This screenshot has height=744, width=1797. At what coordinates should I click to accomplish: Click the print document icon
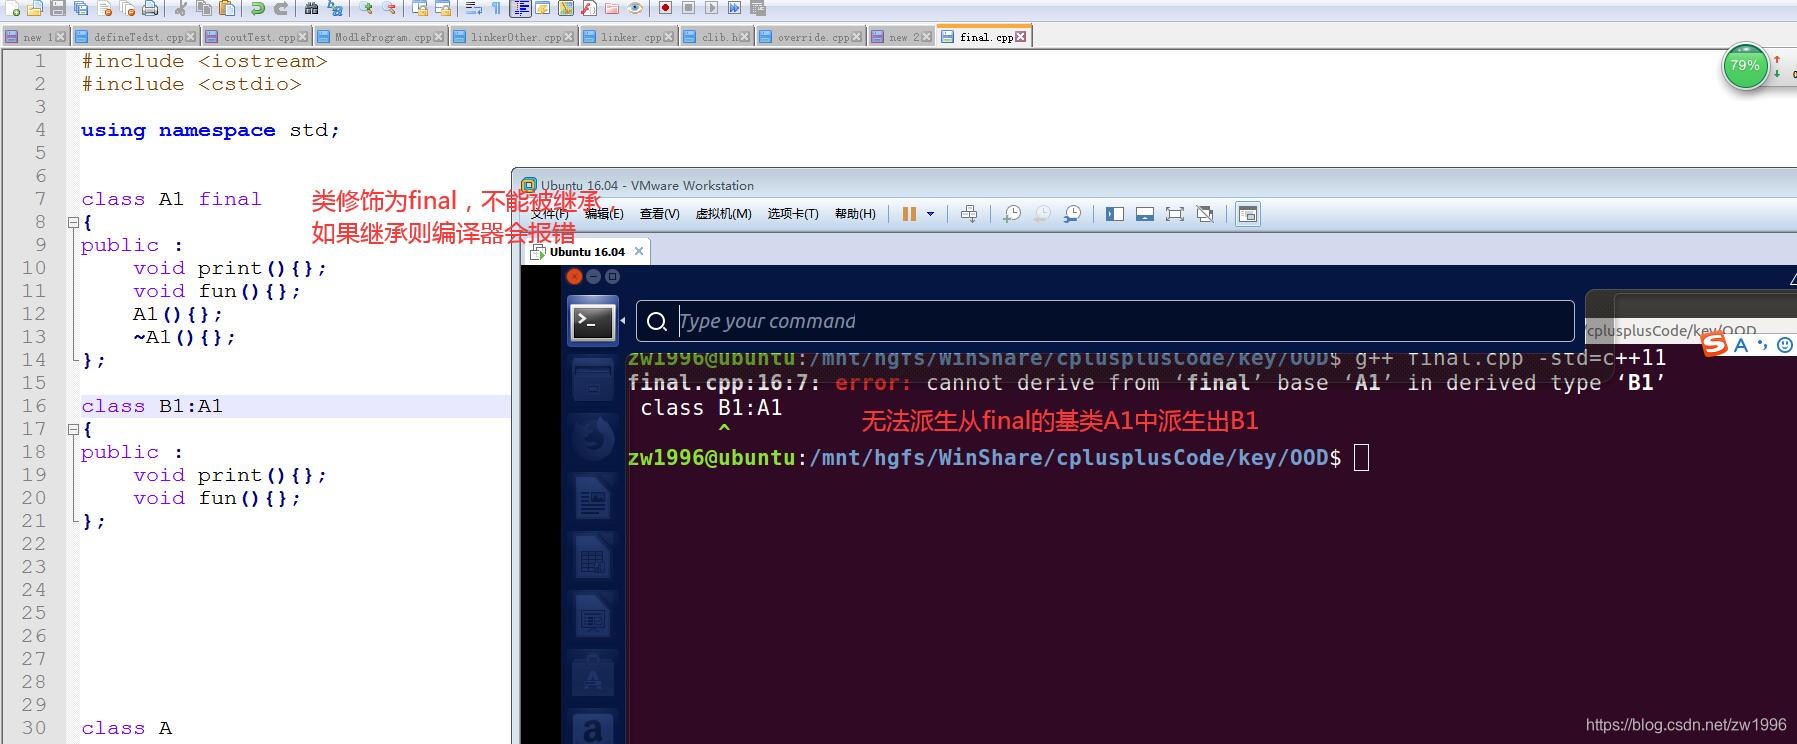149,8
